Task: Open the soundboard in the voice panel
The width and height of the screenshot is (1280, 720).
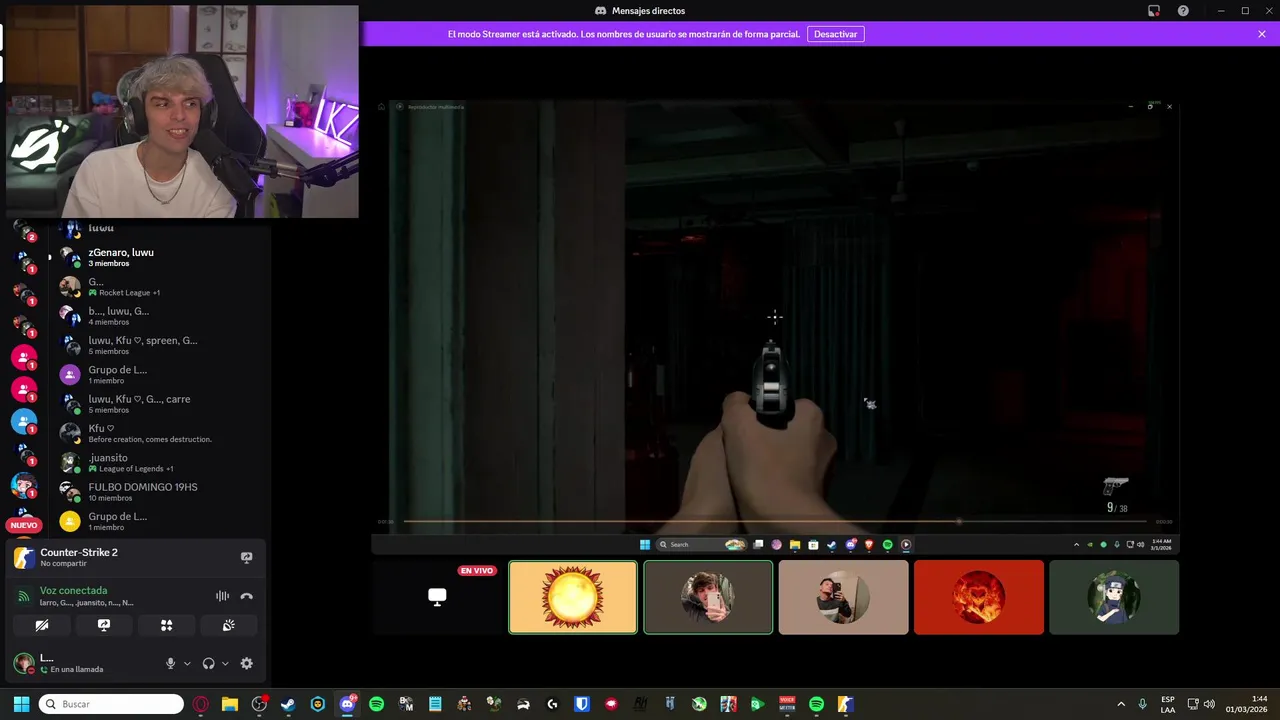Action: click(229, 625)
